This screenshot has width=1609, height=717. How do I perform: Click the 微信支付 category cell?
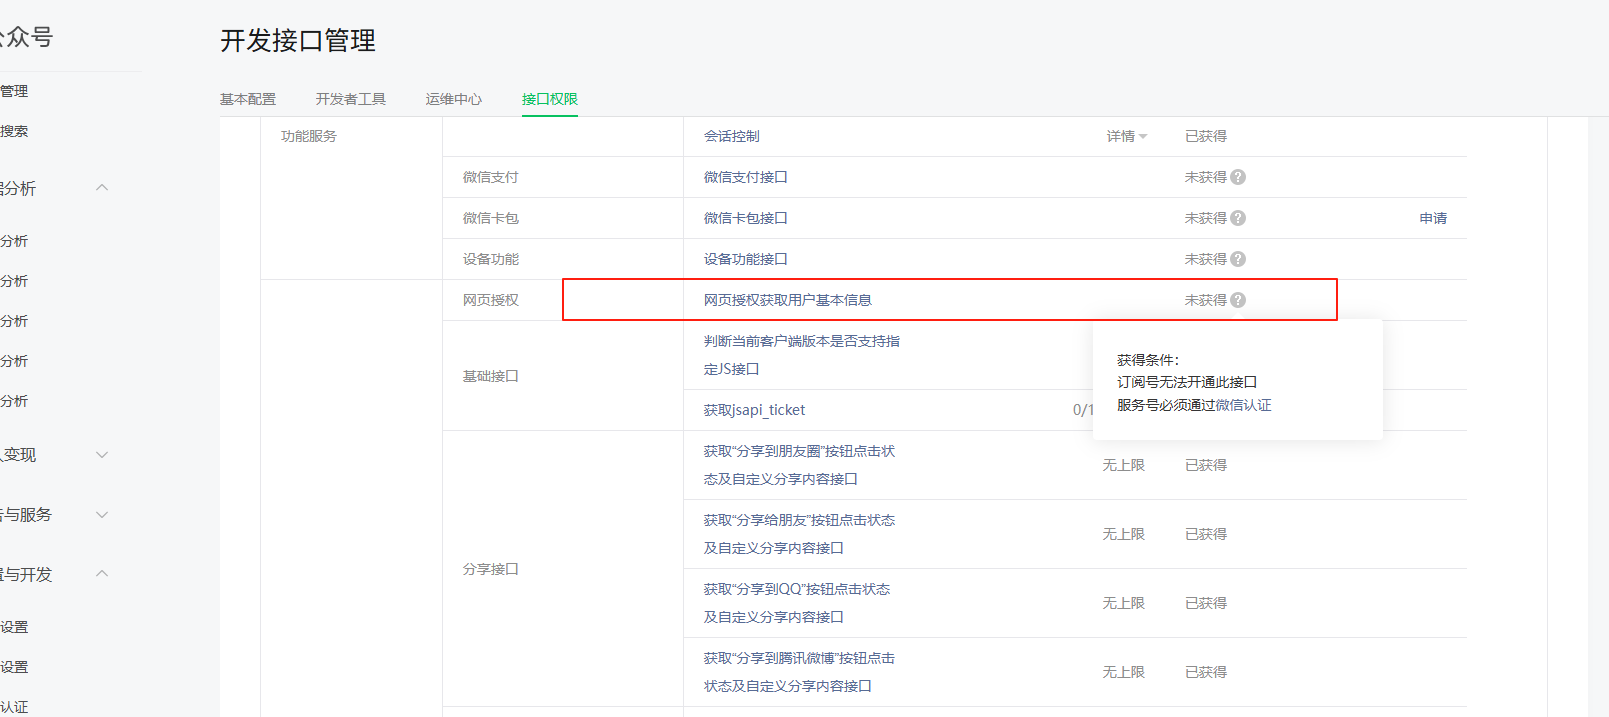491,177
